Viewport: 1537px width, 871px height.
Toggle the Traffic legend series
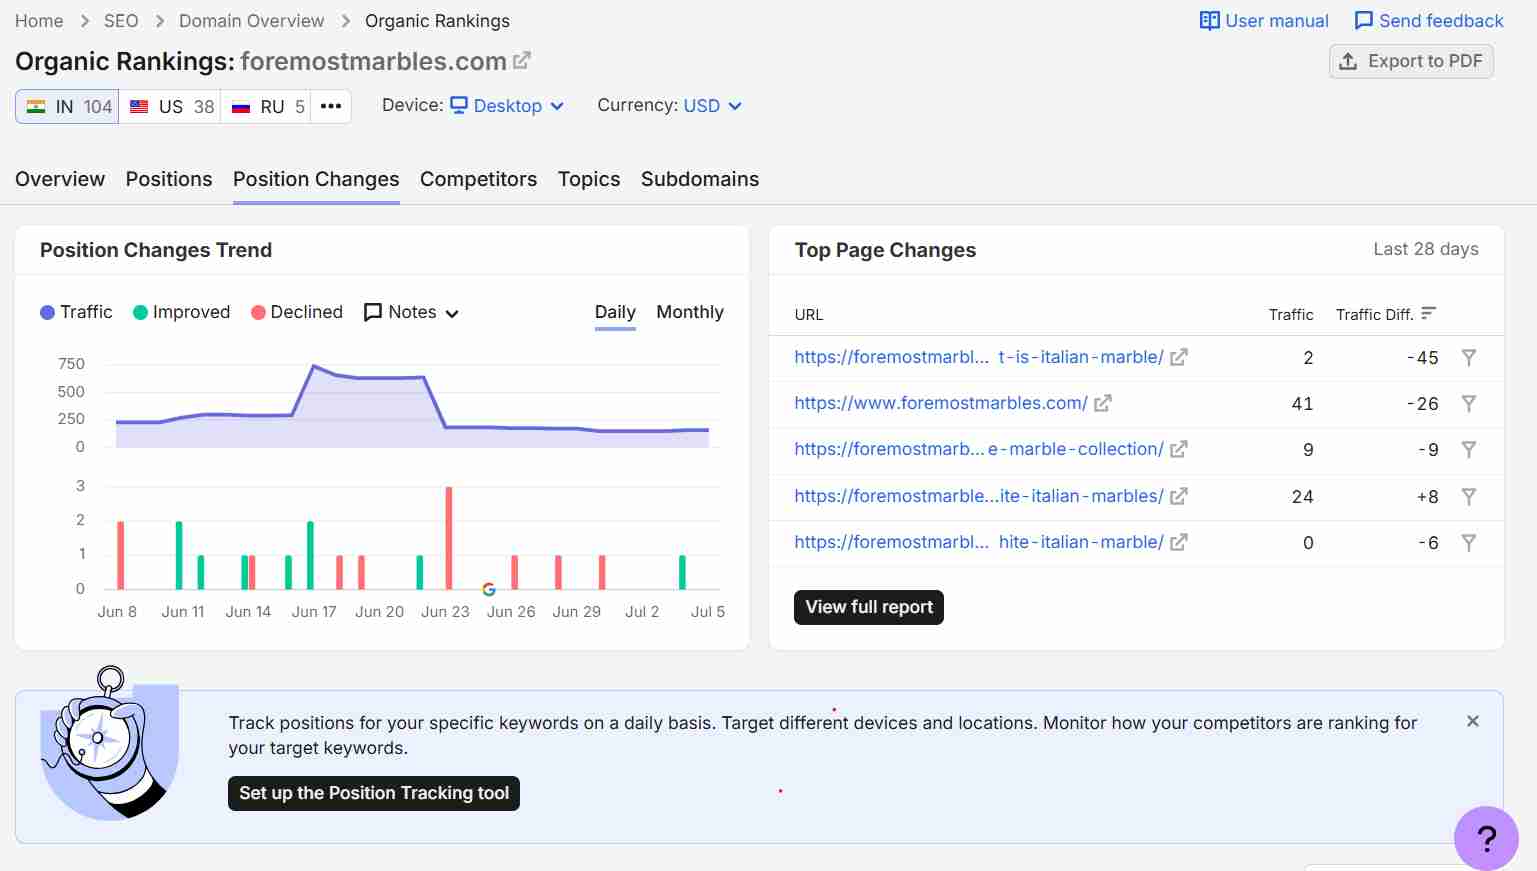[x=76, y=312]
